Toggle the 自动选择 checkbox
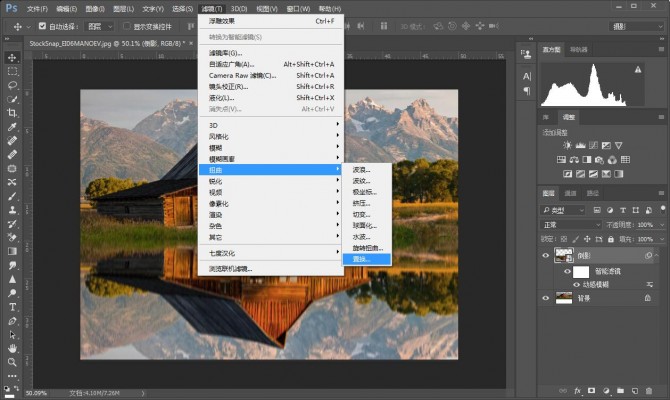 pyautogui.click(x=41, y=26)
